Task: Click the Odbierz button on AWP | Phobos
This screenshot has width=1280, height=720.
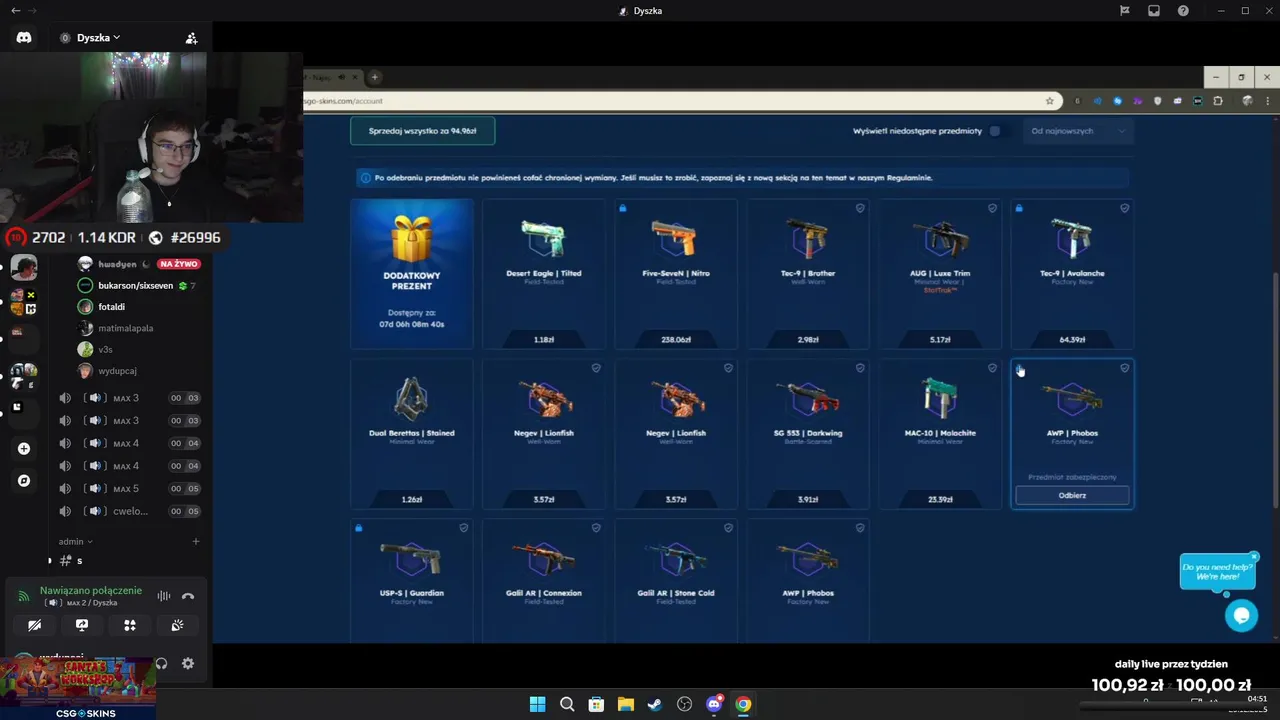Action: pos(1072,495)
